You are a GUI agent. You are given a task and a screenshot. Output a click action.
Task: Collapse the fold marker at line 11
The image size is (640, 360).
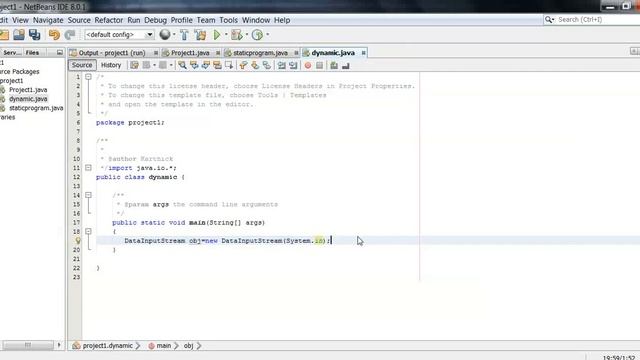(x=88, y=168)
